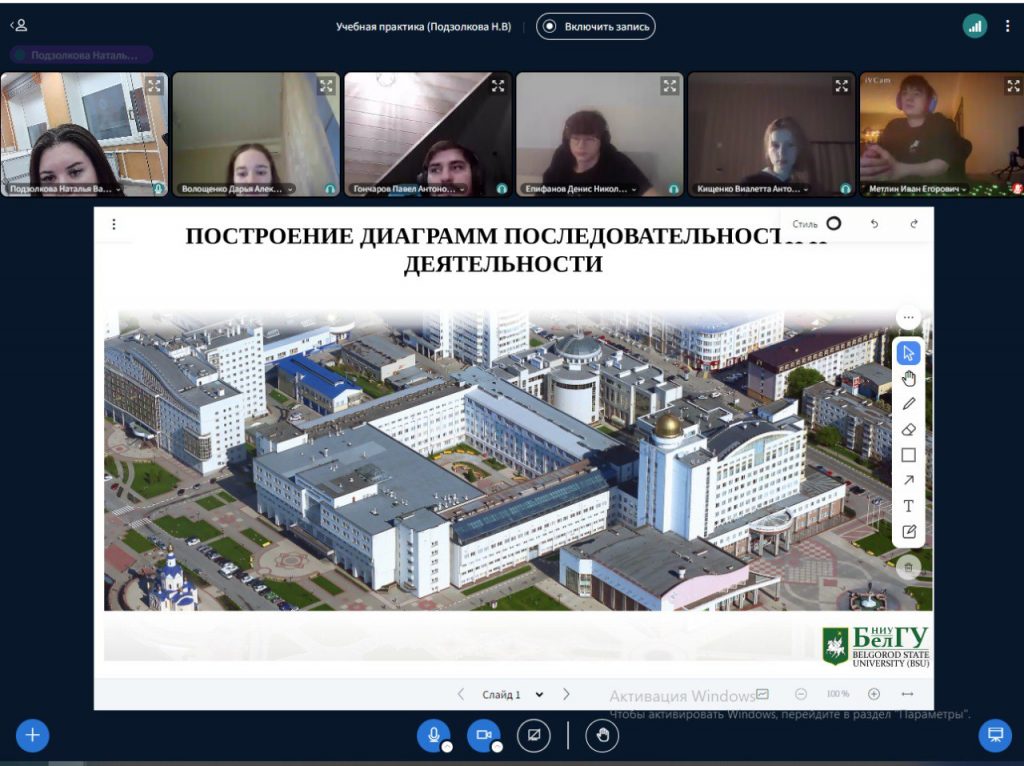1024x766 pixels.
Task: Select the rectangle shape tool
Action: 908,455
